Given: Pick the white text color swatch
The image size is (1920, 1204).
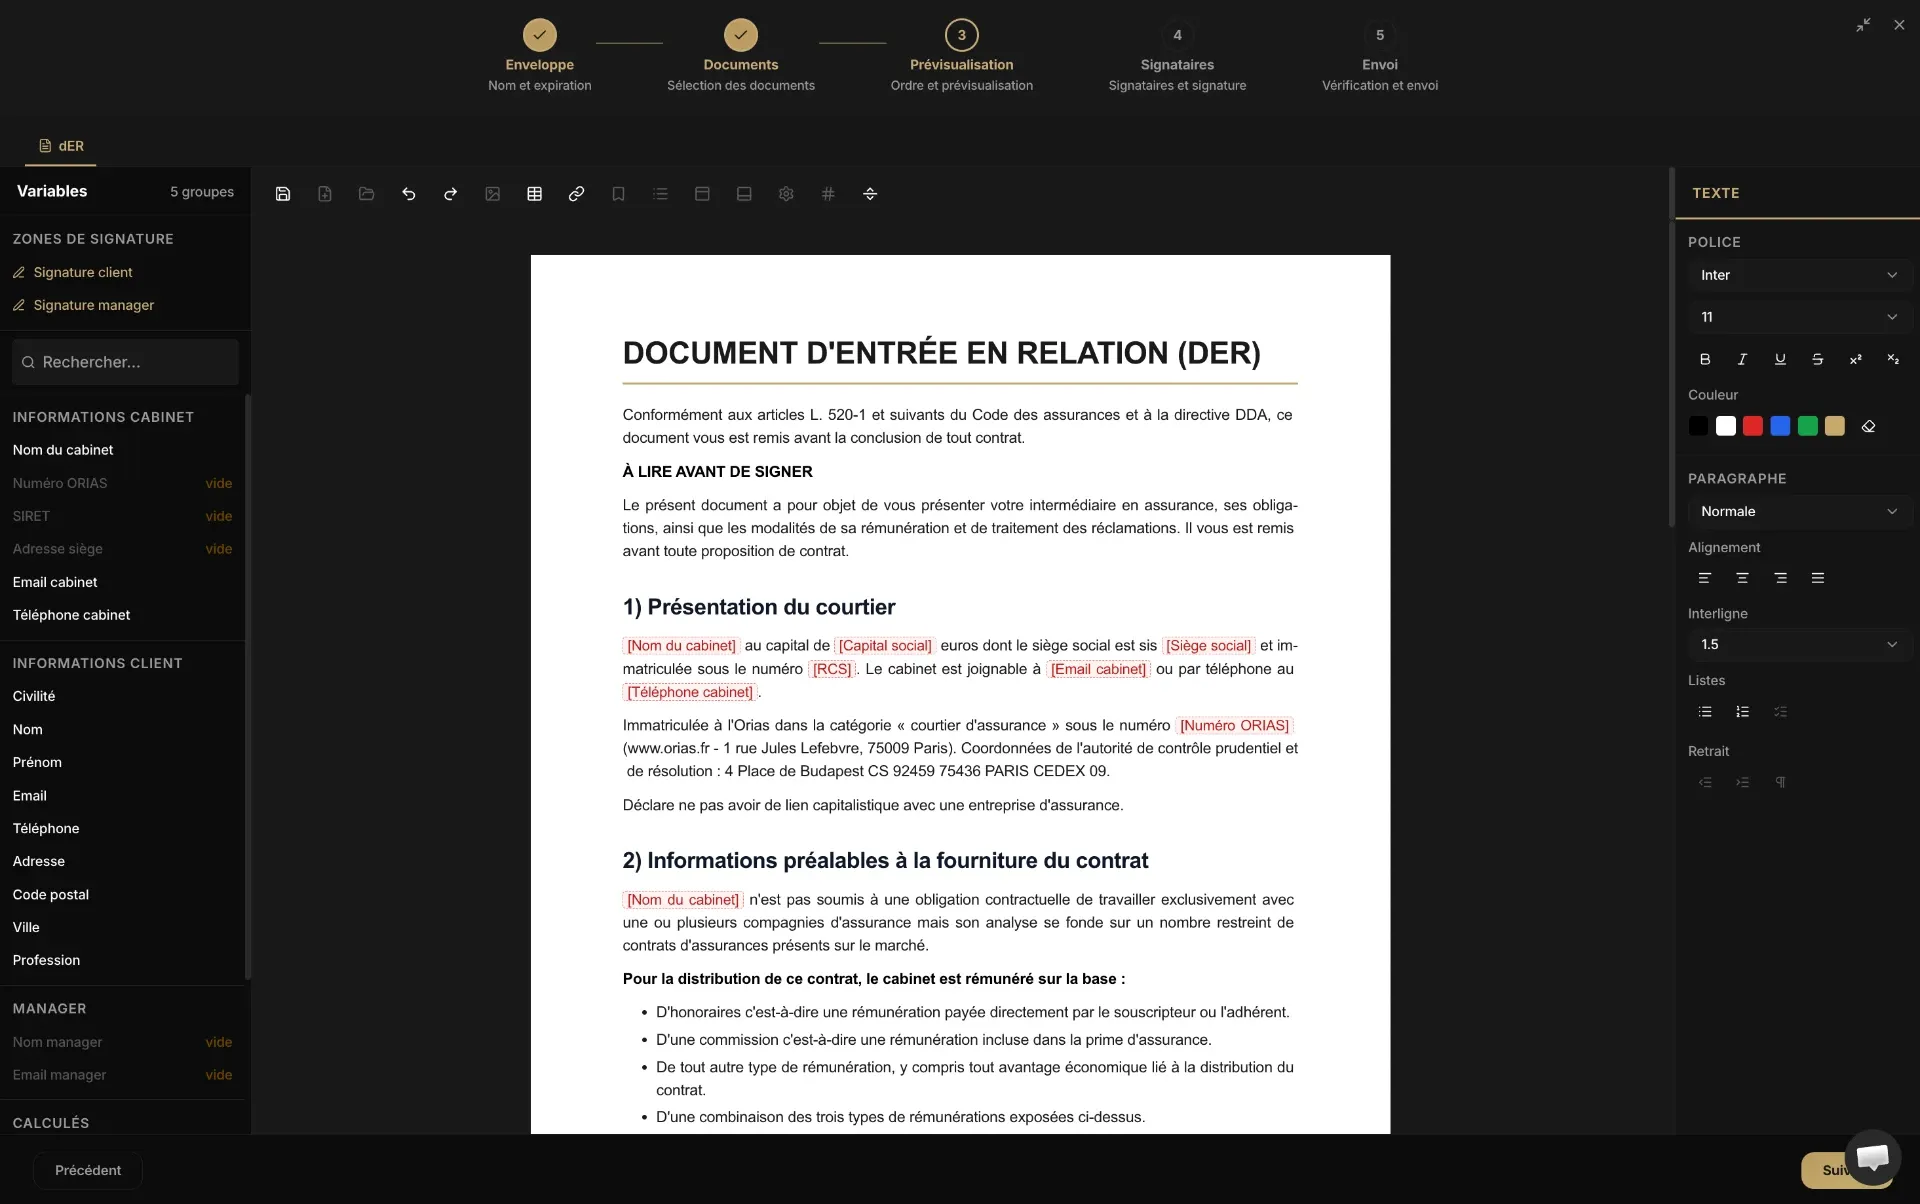Looking at the screenshot, I should tap(1726, 427).
